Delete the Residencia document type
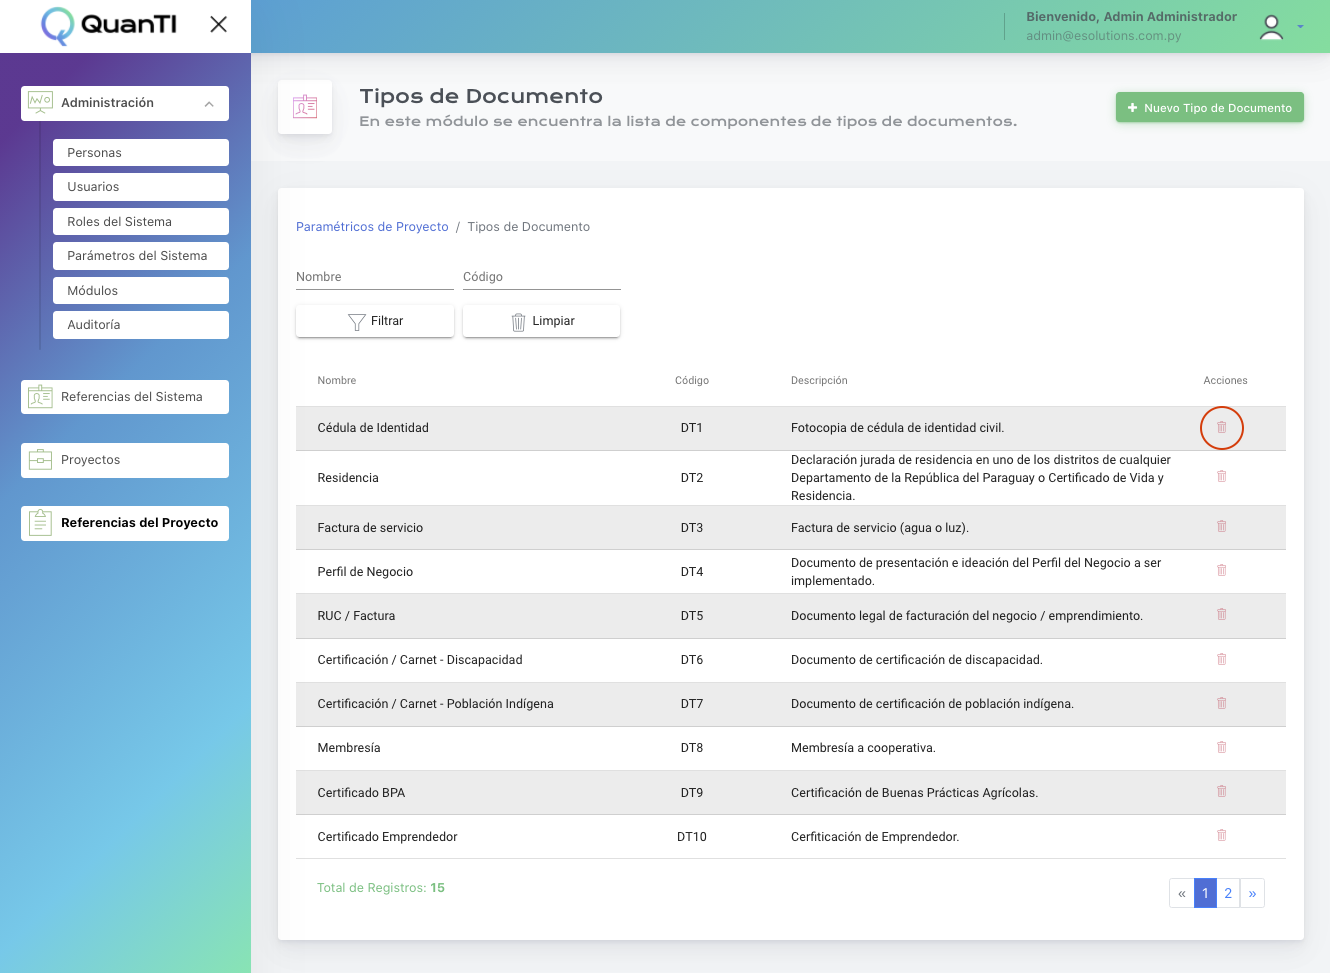The width and height of the screenshot is (1330, 973). click(x=1221, y=477)
